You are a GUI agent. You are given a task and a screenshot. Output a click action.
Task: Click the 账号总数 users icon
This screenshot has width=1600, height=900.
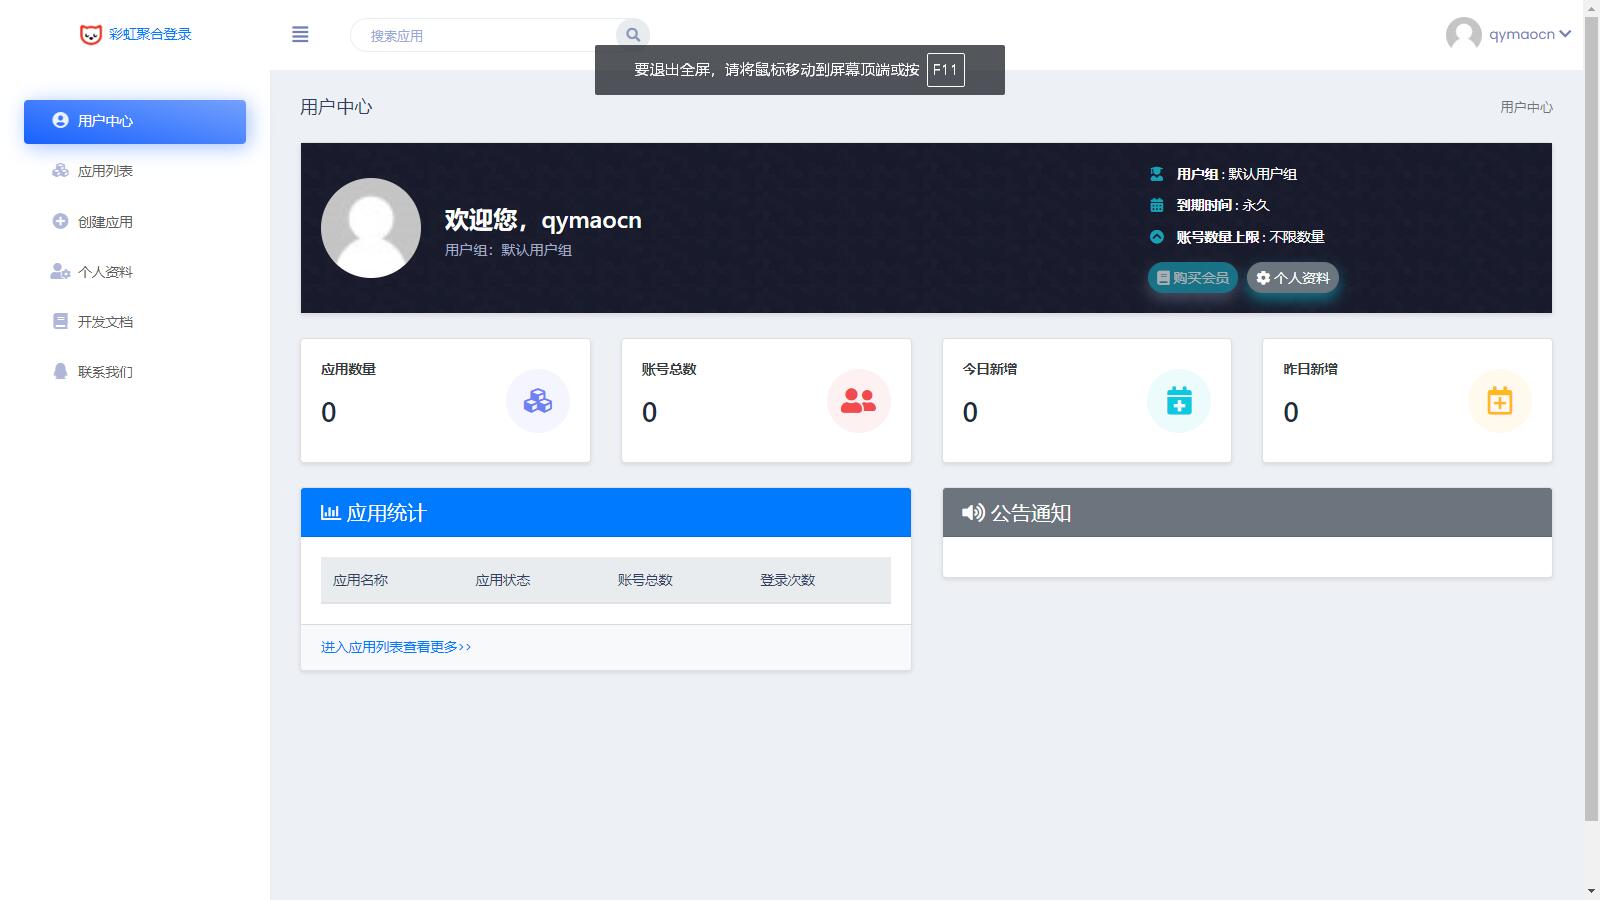coord(858,401)
